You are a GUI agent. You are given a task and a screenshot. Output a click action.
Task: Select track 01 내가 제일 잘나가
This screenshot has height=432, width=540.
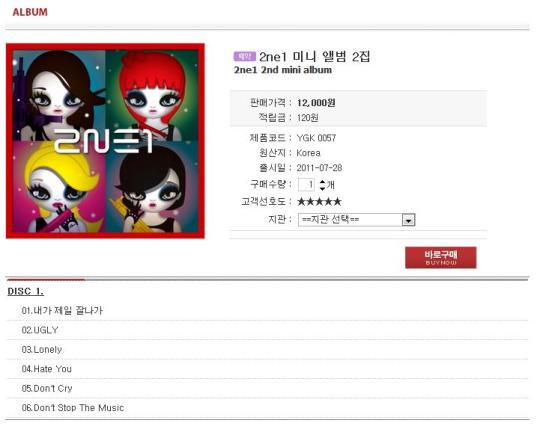coord(62,310)
